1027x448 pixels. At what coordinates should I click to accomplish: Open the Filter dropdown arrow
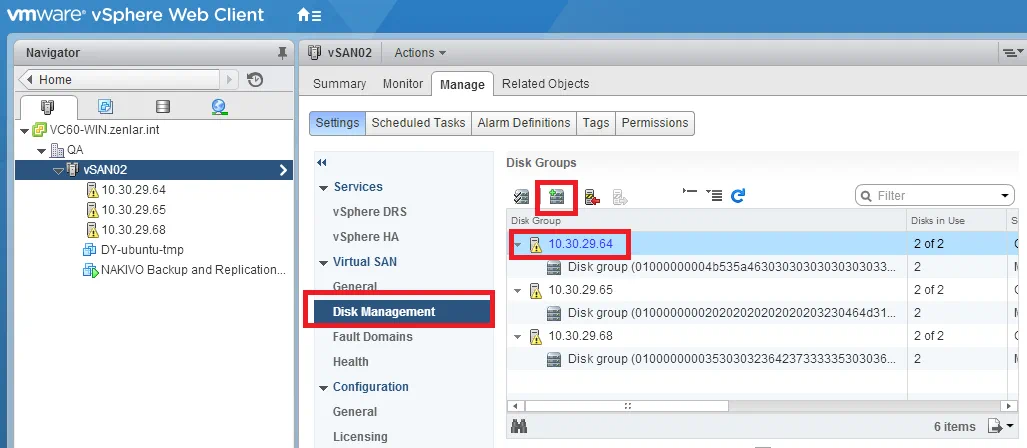(1005, 196)
